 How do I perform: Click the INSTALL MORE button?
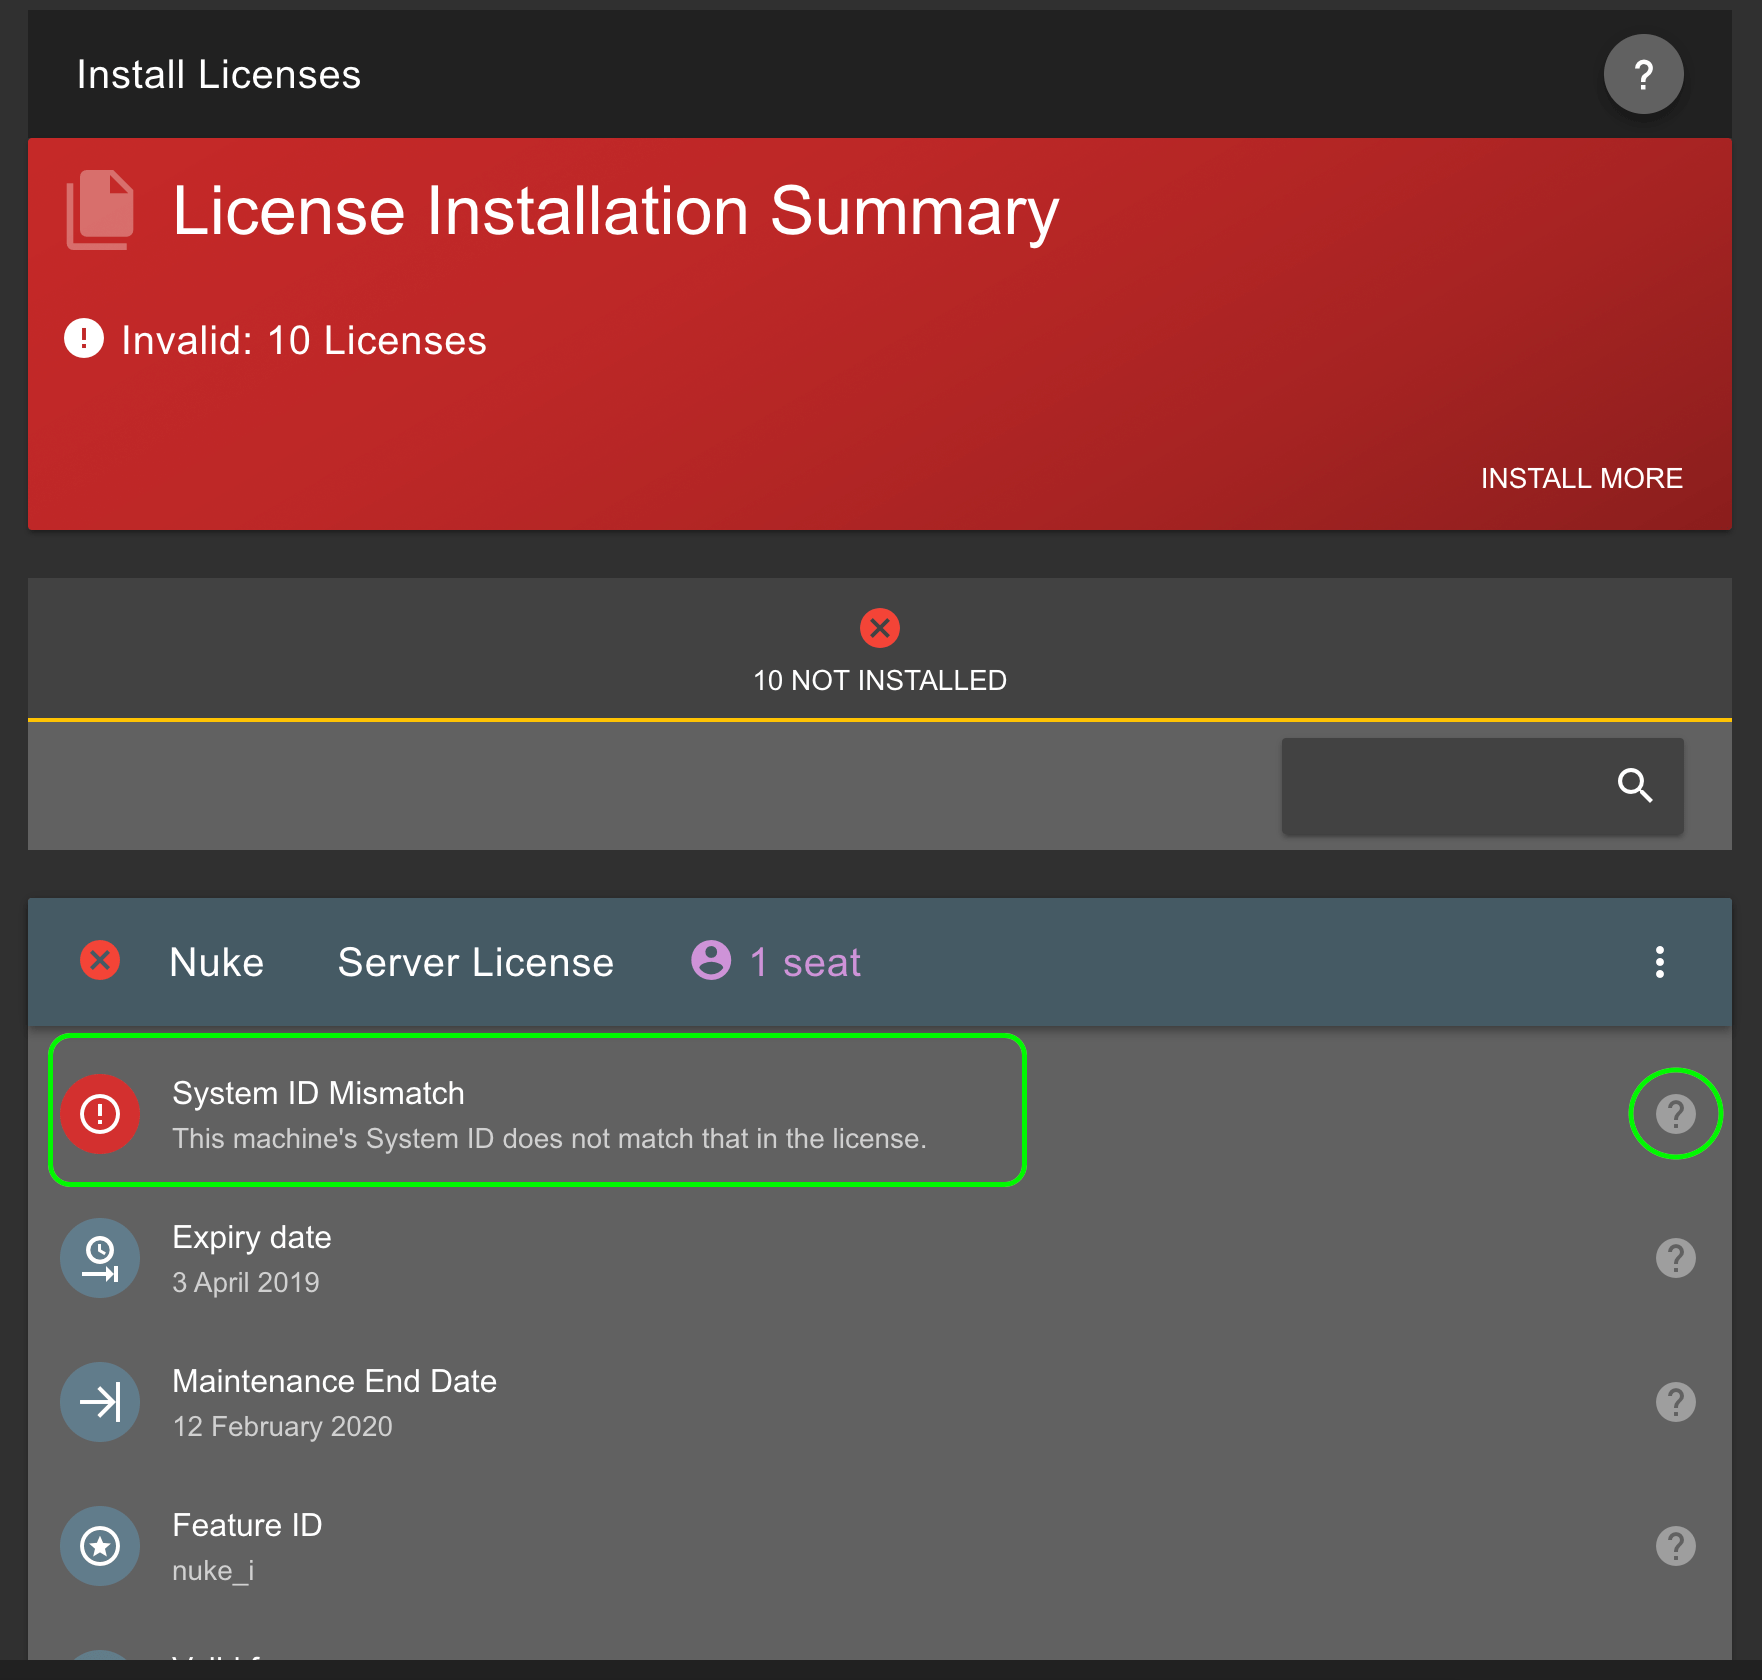pyautogui.click(x=1581, y=478)
